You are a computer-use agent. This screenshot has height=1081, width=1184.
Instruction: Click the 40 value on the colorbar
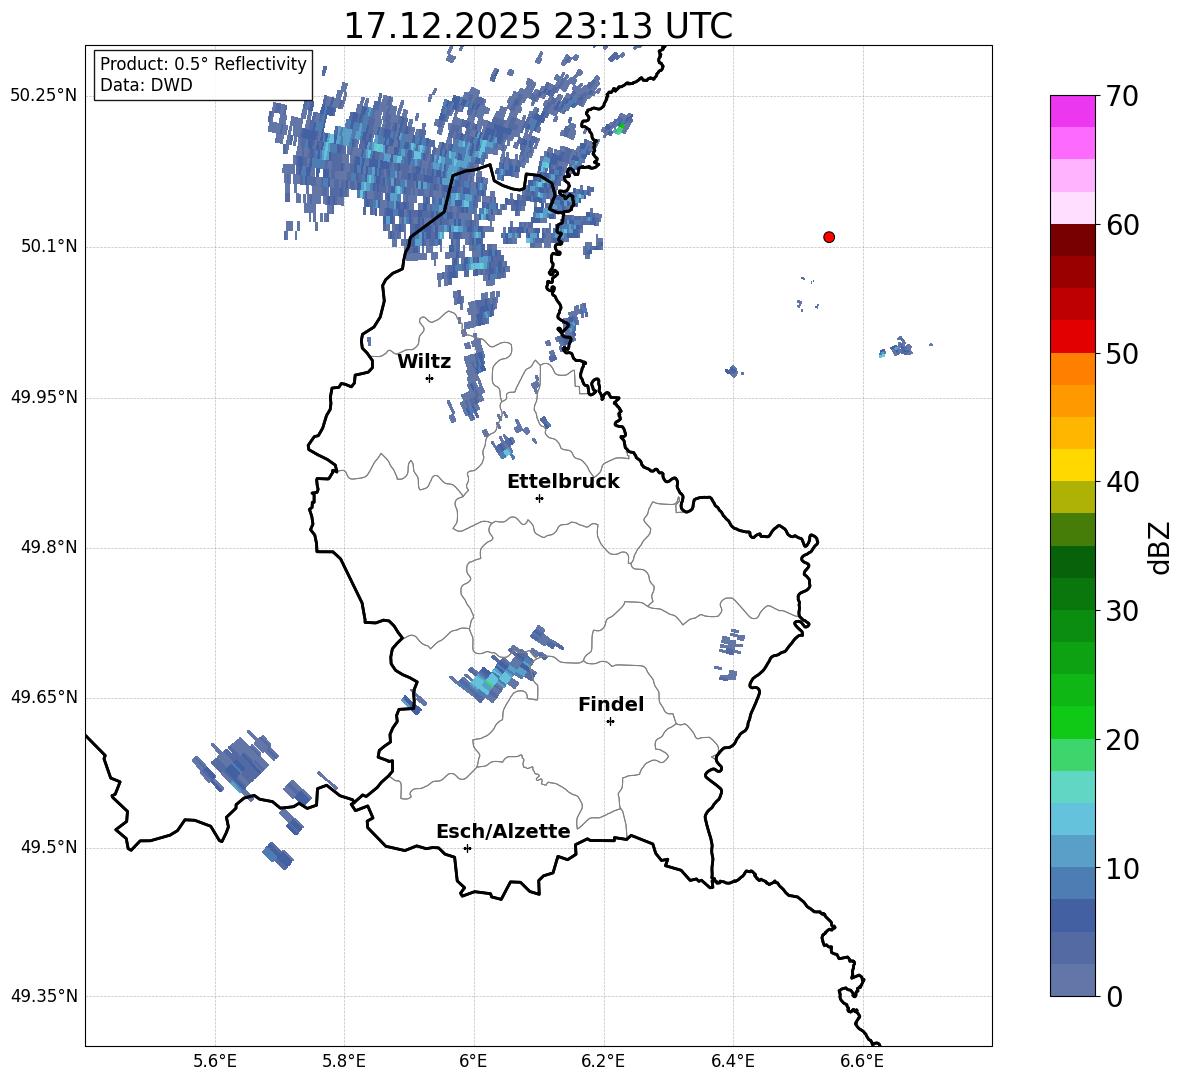pos(1122,482)
